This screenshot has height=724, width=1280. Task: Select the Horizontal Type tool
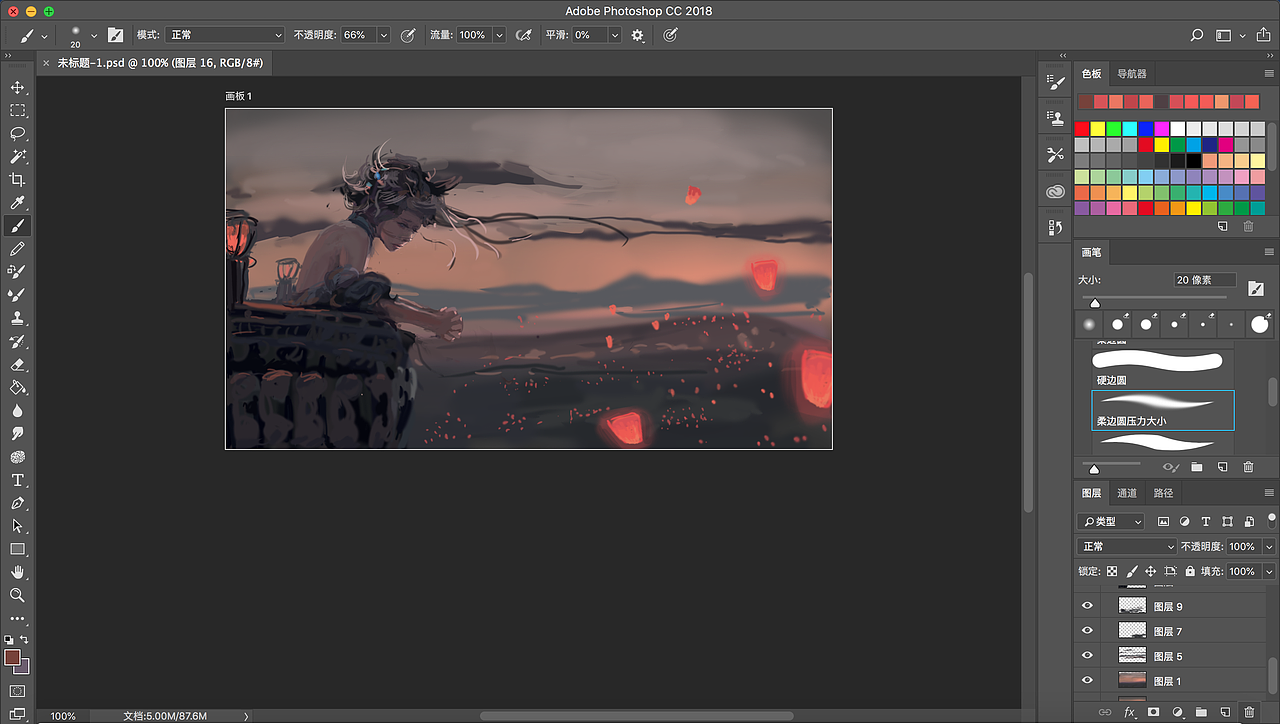pos(17,480)
